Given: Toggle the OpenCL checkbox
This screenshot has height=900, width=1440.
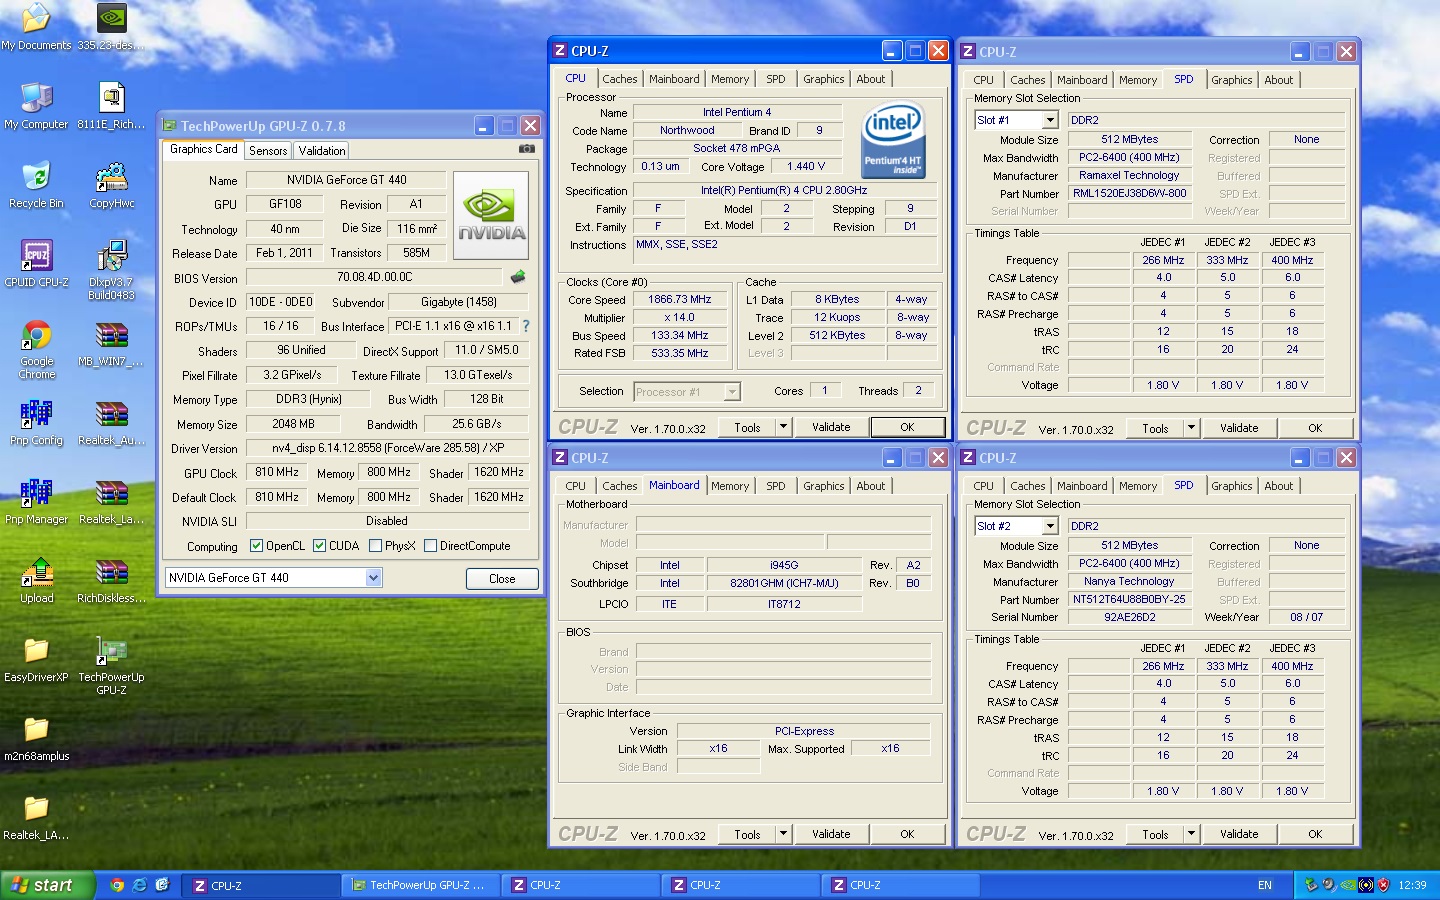Looking at the screenshot, I should pos(256,546).
